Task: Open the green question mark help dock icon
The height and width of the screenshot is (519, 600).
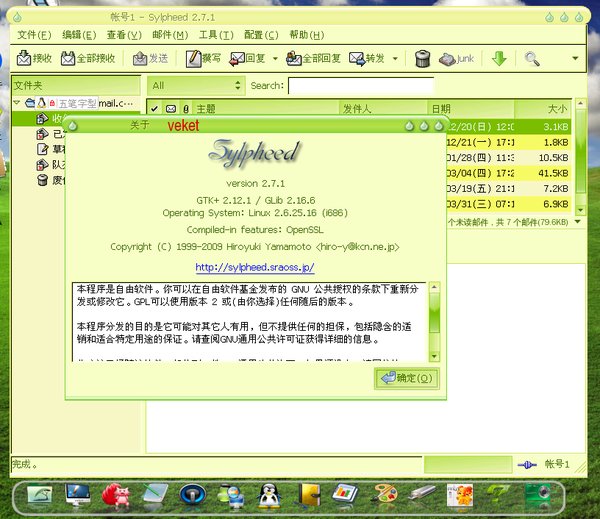Action: pyautogui.click(x=498, y=495)
